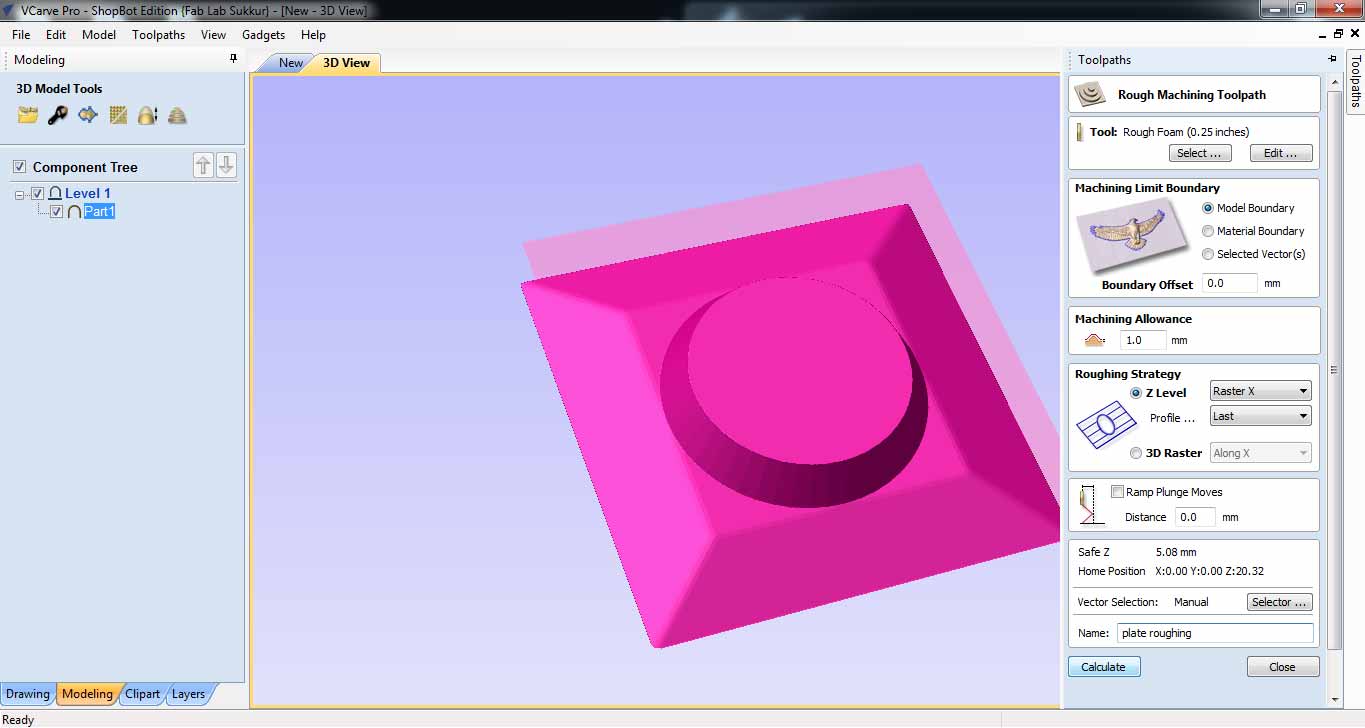Screen dimensions: 1365x728
Task: Toggle the Part1 visibility checkbox
Action: pos(56,211)
